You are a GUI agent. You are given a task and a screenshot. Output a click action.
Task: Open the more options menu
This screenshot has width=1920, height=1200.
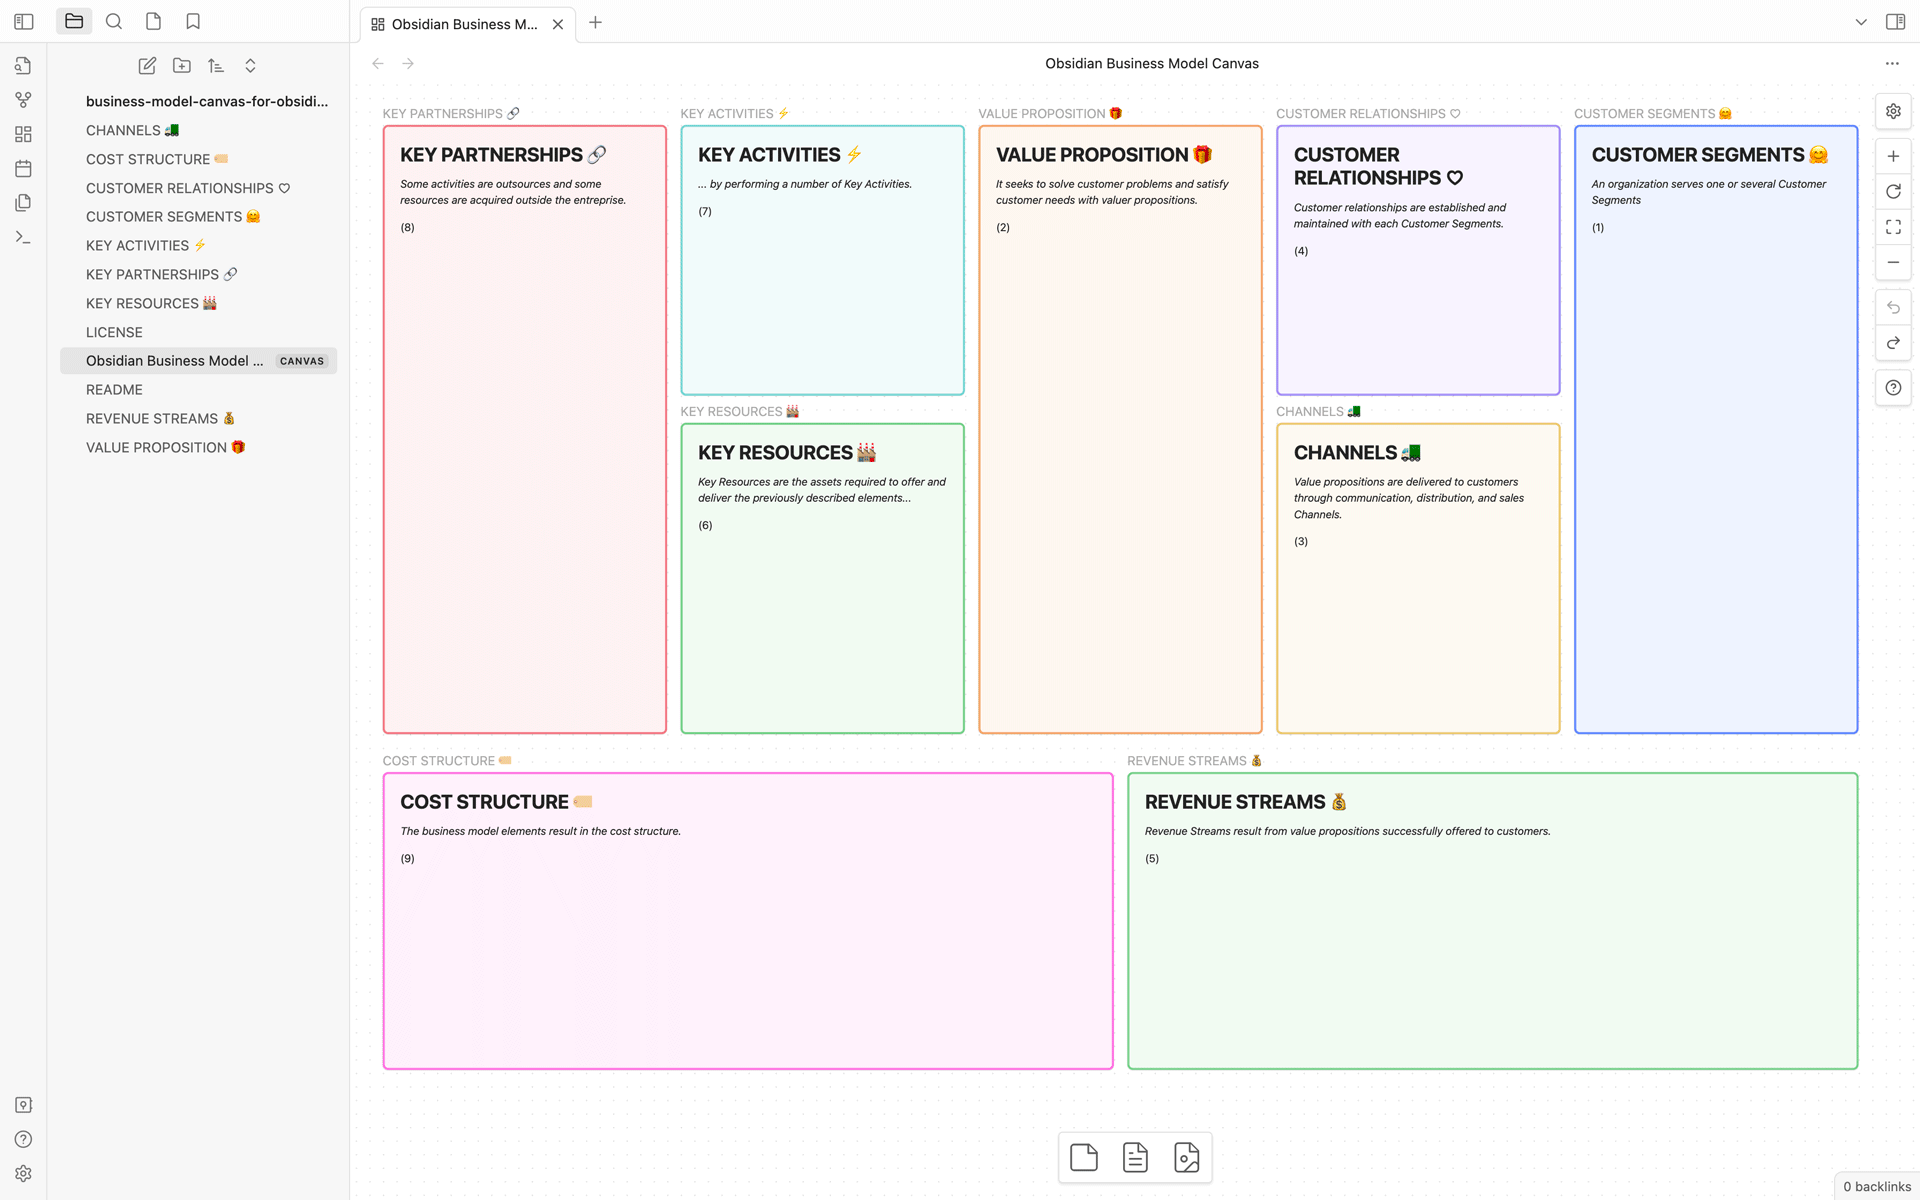click(x=1892, y=63)
